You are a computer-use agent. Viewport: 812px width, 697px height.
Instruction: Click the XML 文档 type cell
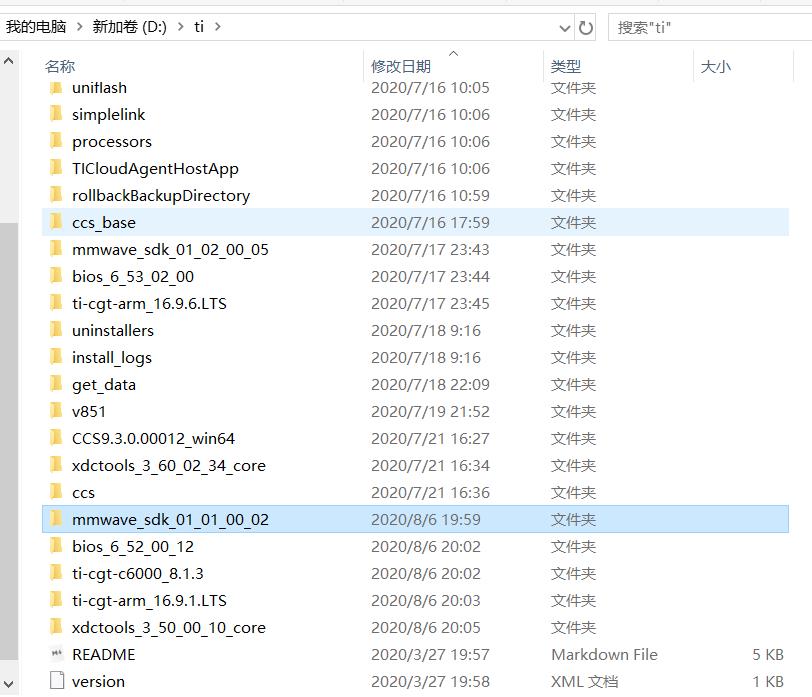pos(584,681)
